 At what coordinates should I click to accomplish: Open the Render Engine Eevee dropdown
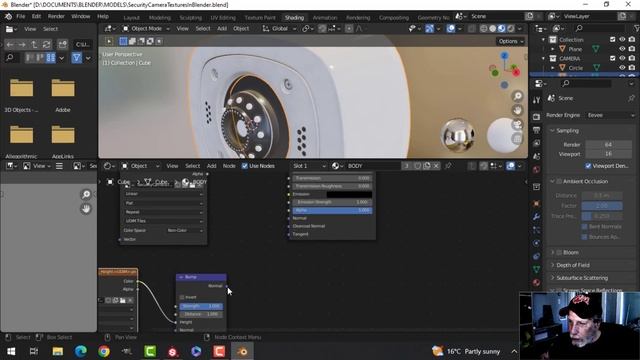[x=611, y=115]
